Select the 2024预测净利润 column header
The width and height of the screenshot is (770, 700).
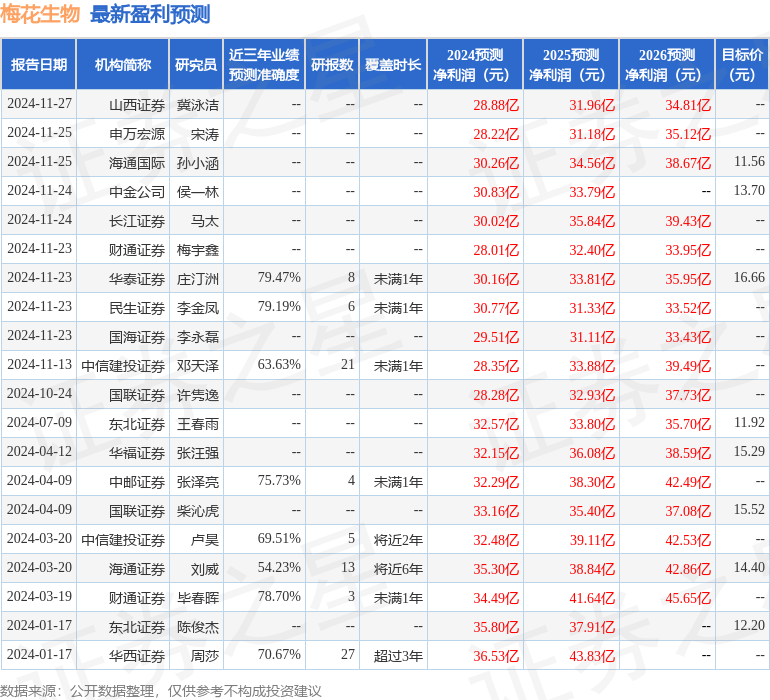475,64
